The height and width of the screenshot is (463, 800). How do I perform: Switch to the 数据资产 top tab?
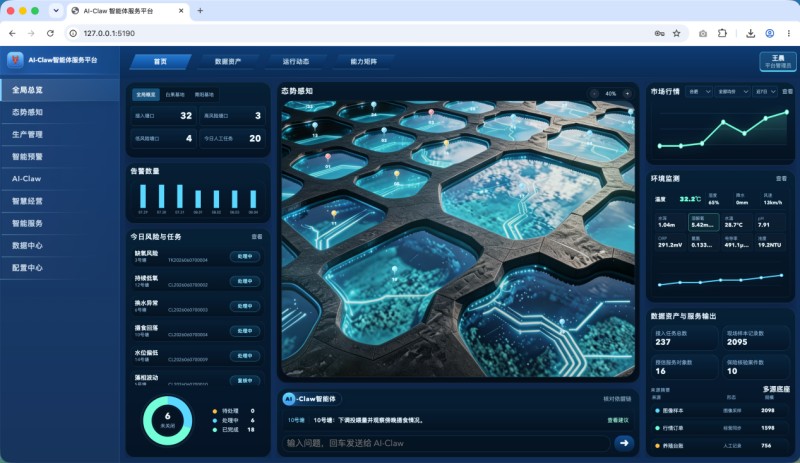point(228,61)
